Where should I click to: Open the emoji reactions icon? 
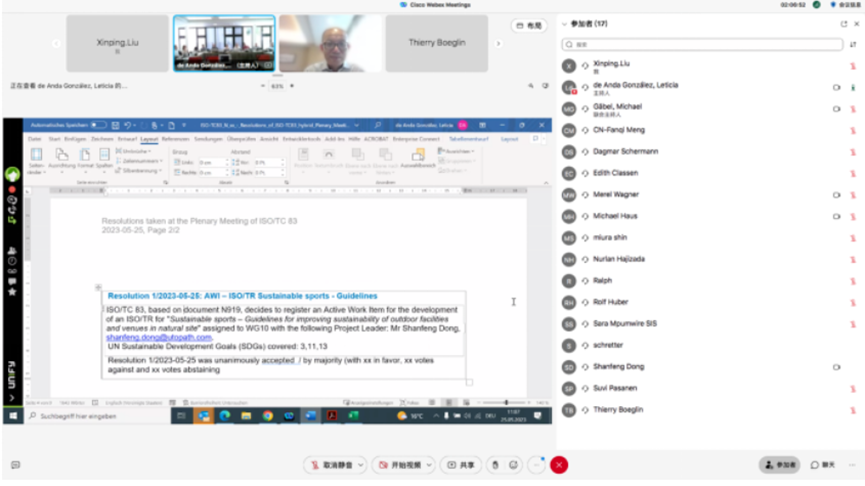click(514, 465)
